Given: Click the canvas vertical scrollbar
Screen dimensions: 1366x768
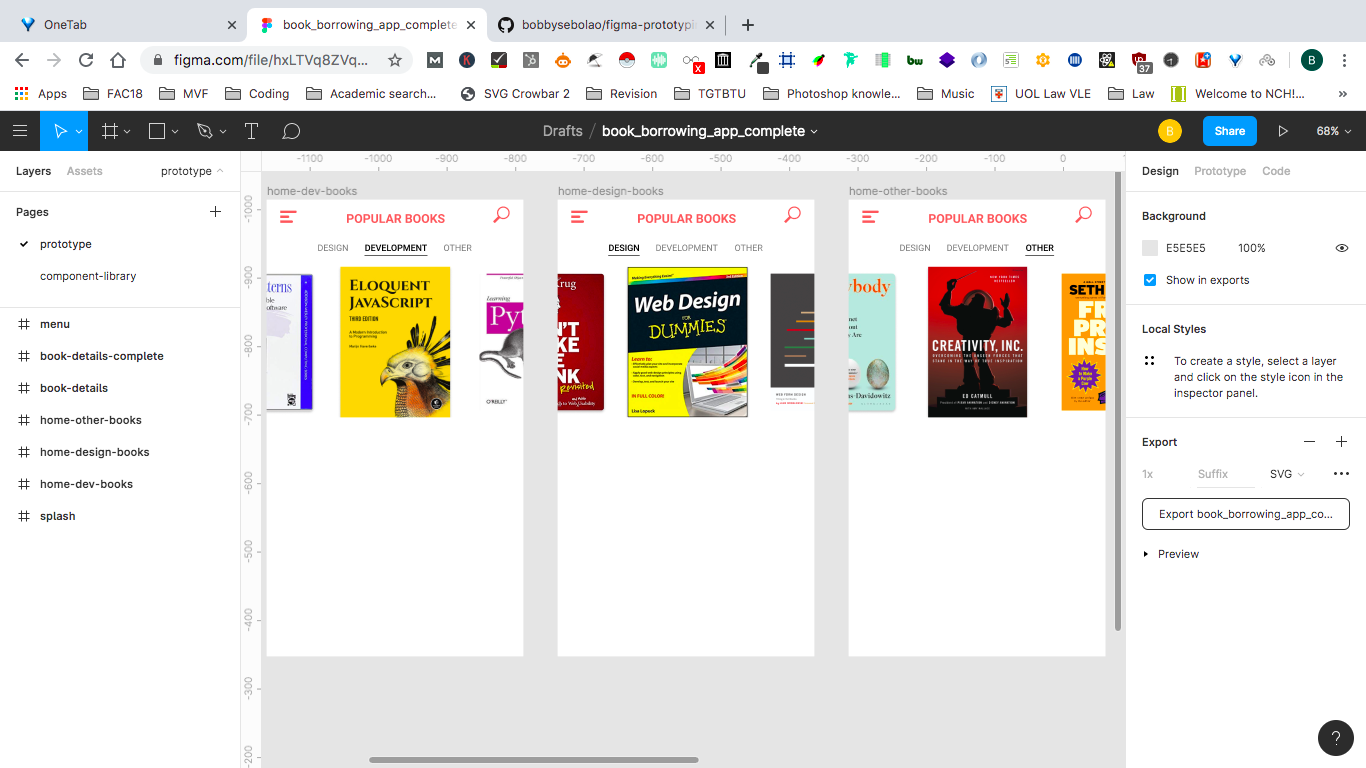Looking at the screenshot, I should click(x=1118, y=401).
